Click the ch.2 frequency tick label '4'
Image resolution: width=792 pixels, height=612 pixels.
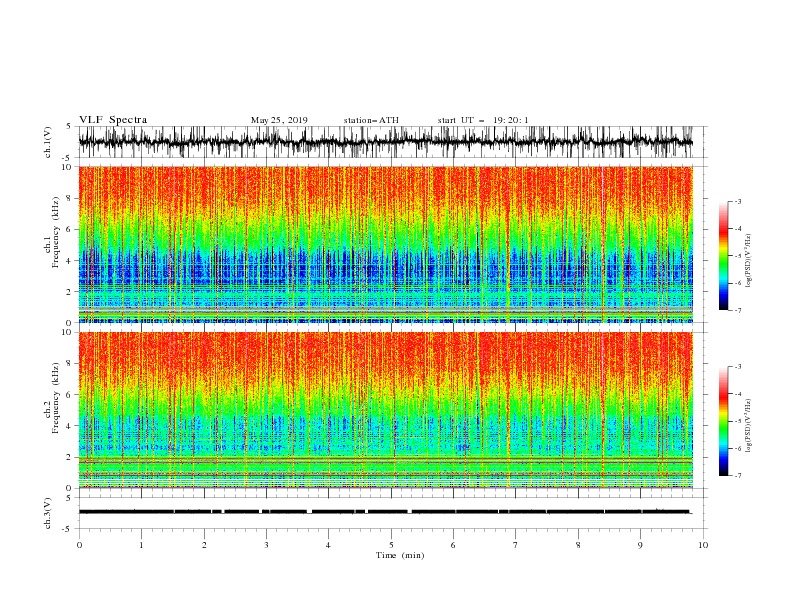tap(70, 426)
